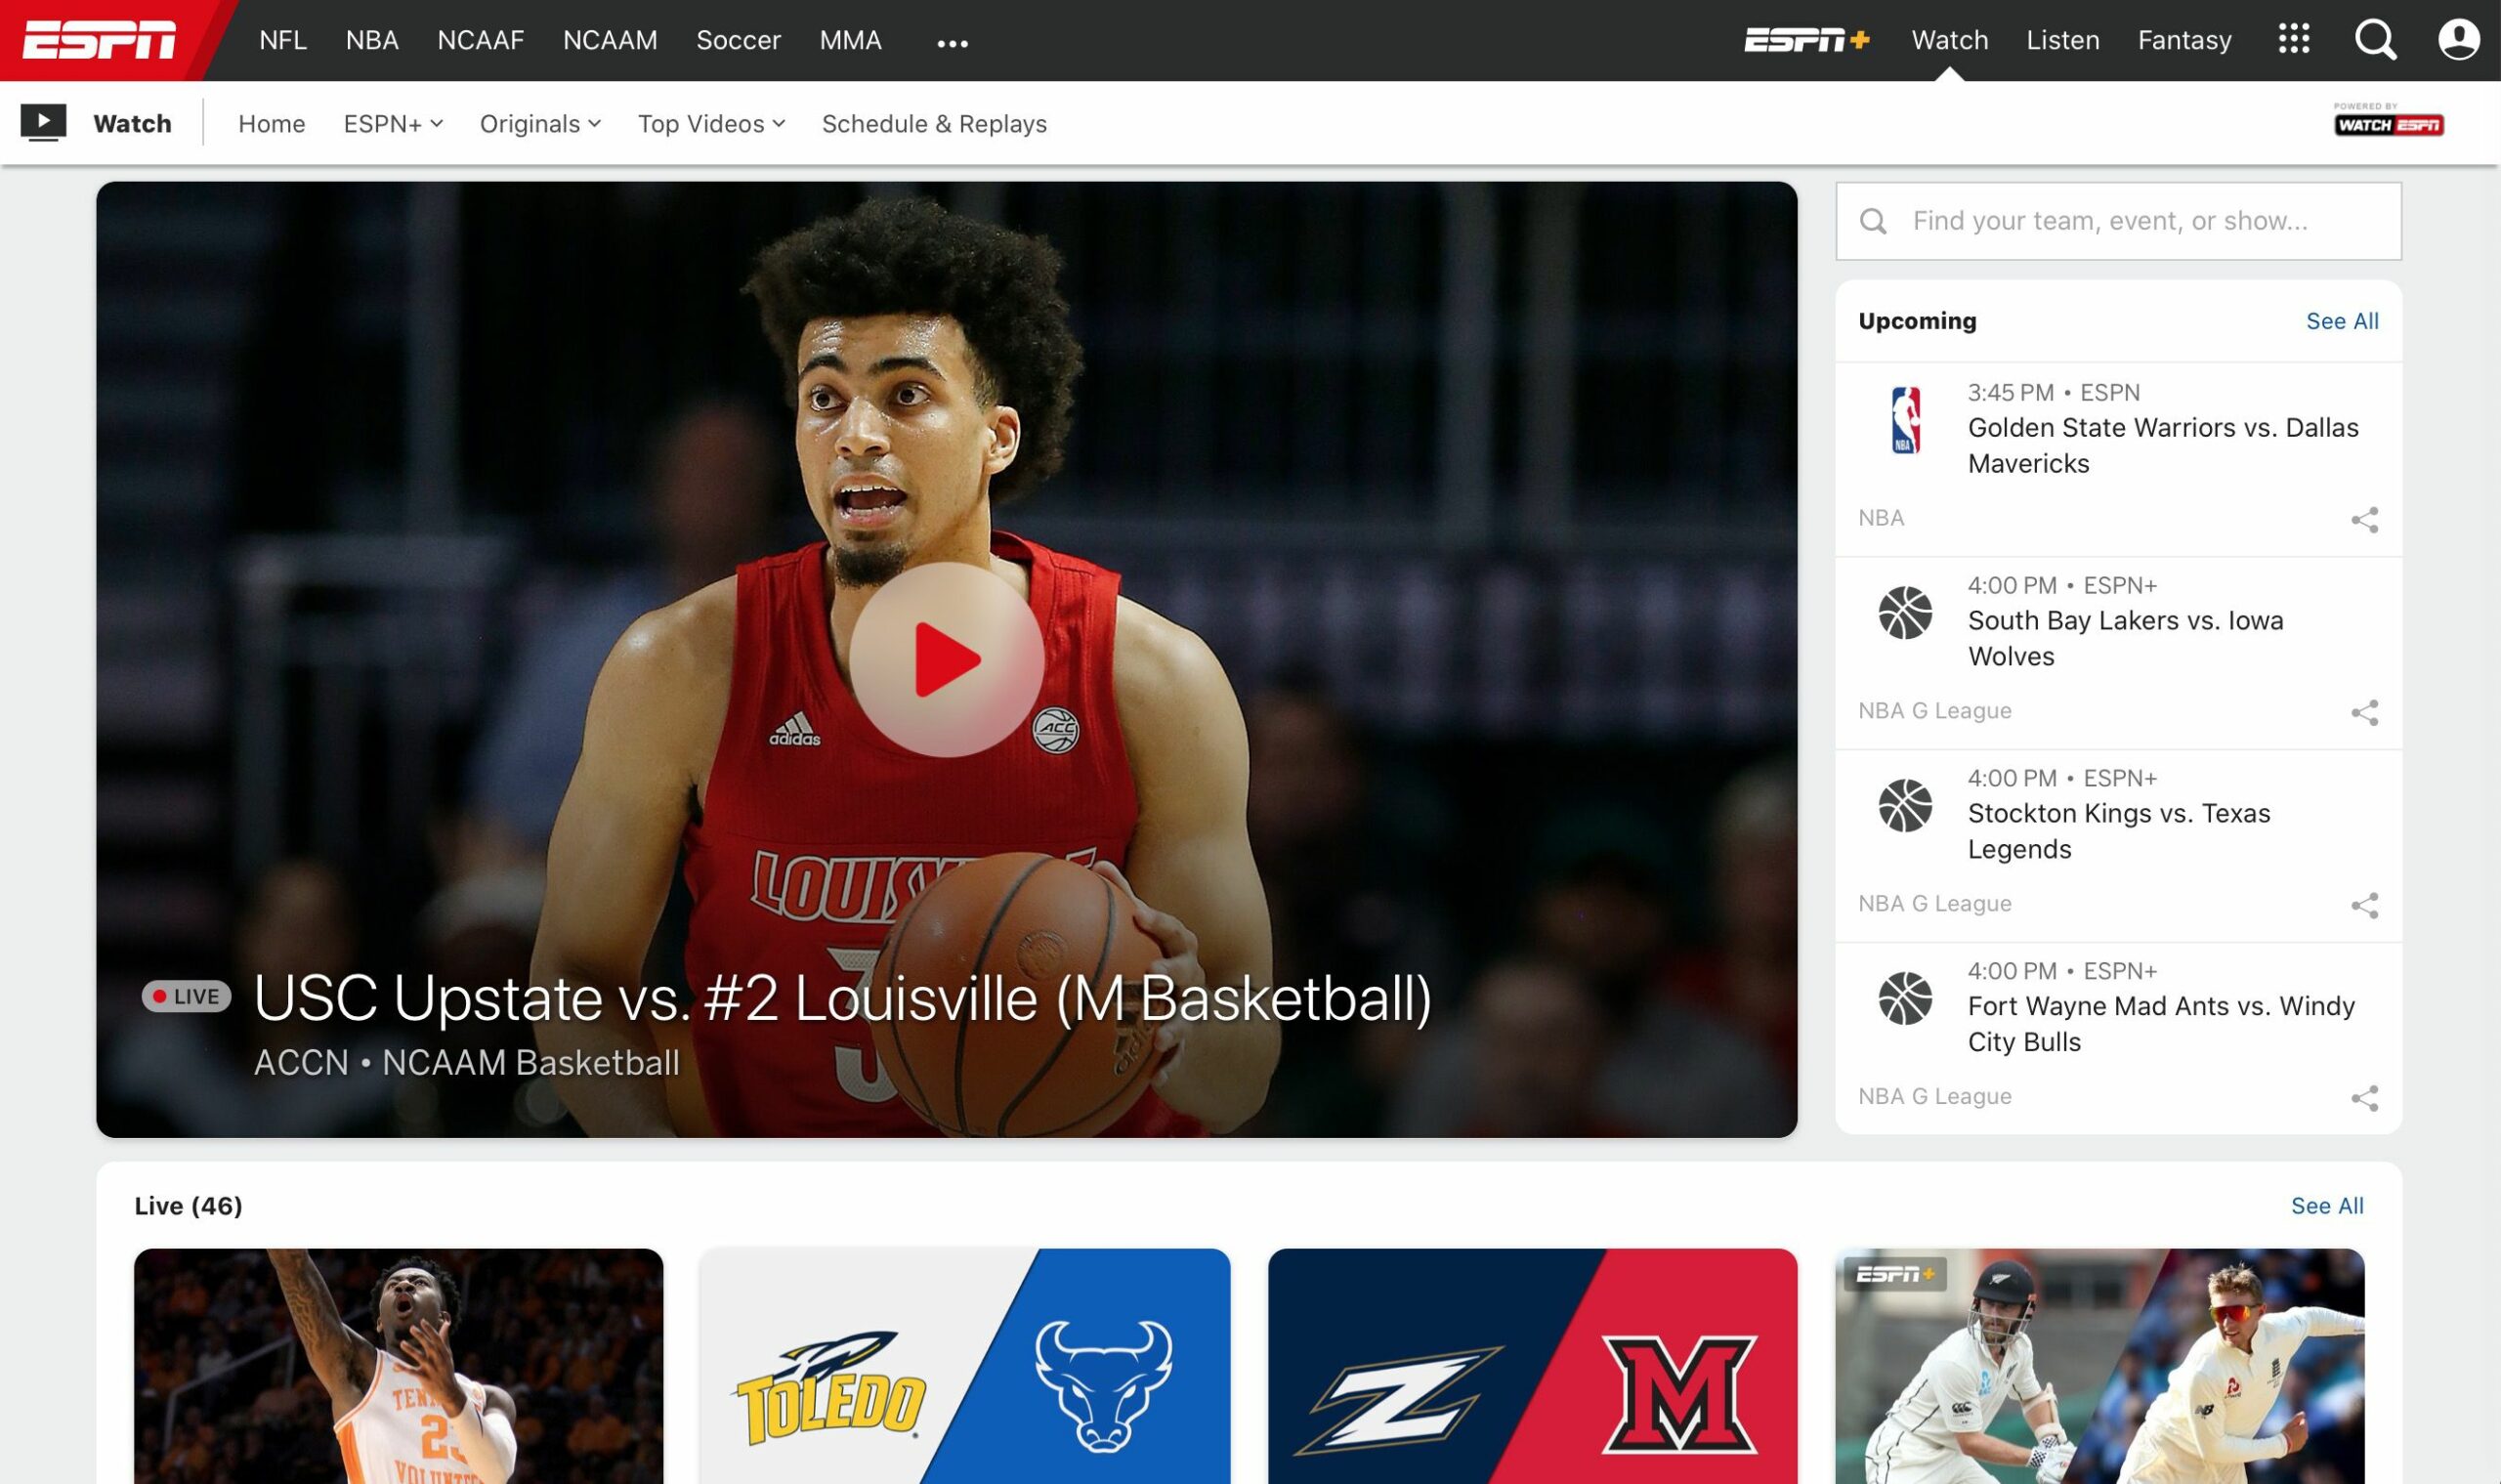Screen dimensions: 2501x1484
Task: Play the USC Upstate vs. Louisville live video
Action: pyautogui.click(x=947, y=660)
